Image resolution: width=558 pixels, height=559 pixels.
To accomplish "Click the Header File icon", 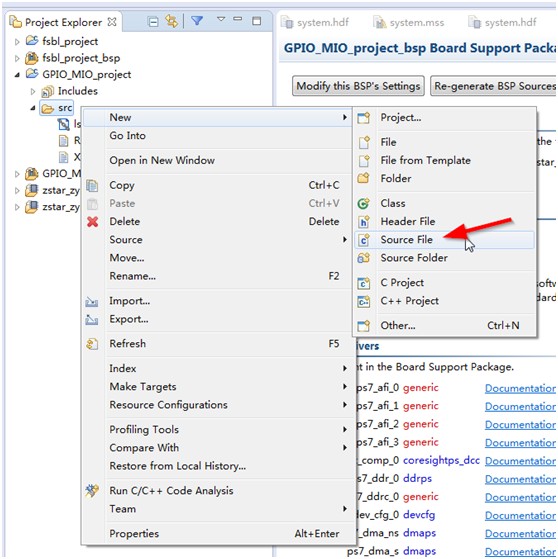I will click(x=364, y=222).
